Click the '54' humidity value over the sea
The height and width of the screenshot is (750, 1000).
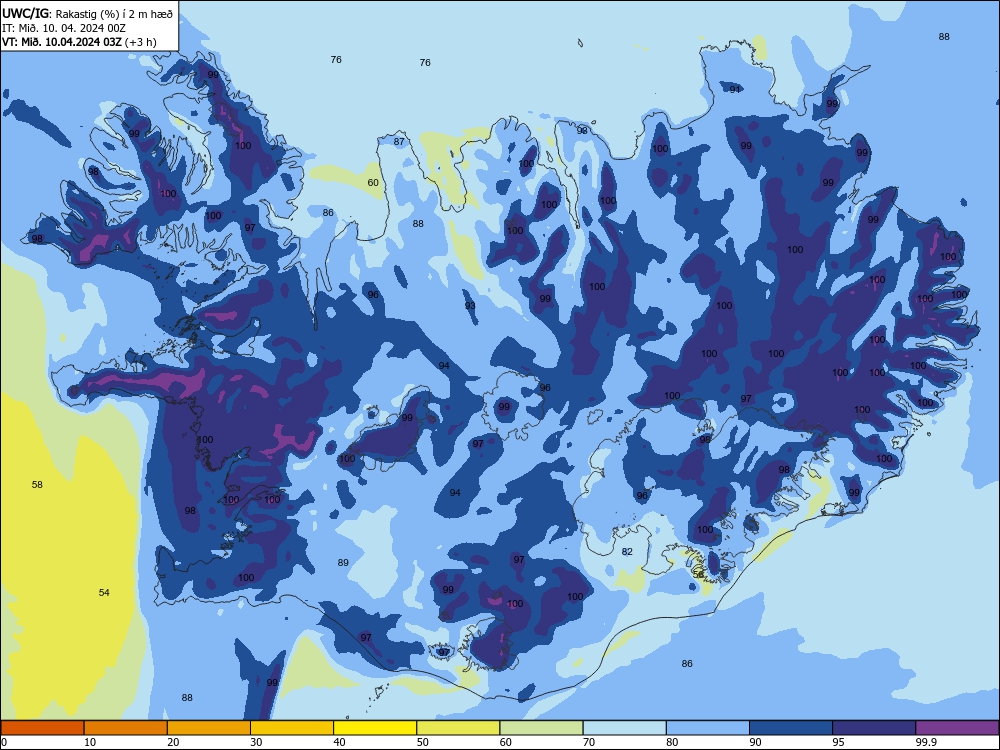104,592
